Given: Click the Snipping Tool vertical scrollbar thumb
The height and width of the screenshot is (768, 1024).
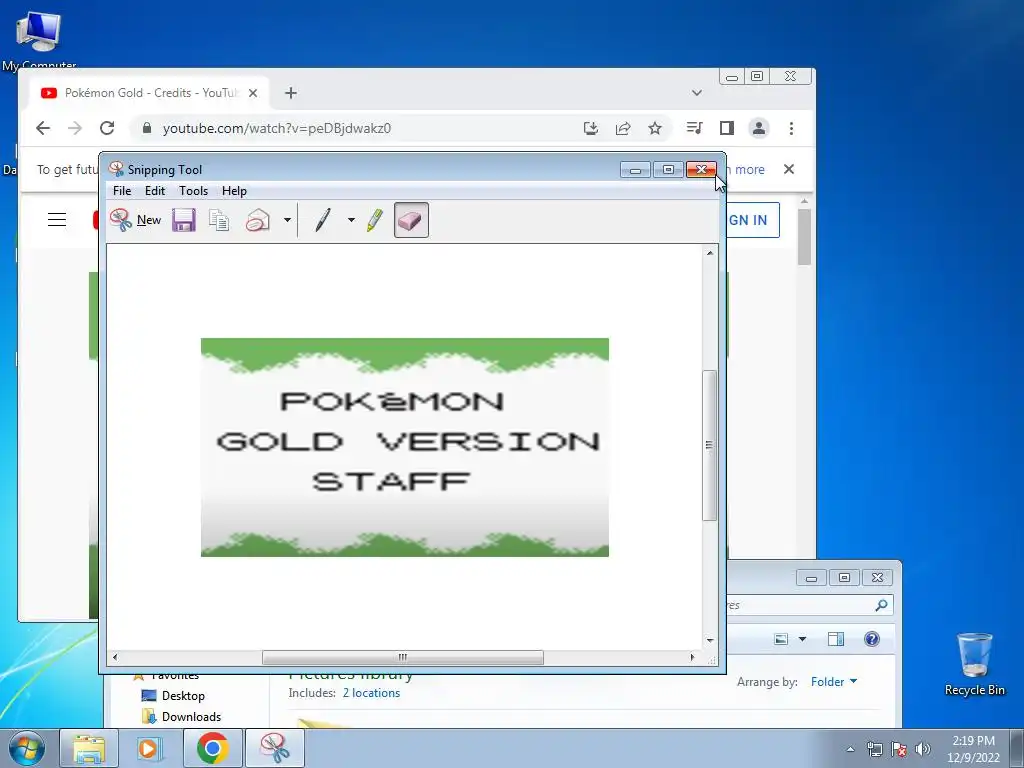Looking at the screenshot, I should point(710,445).
